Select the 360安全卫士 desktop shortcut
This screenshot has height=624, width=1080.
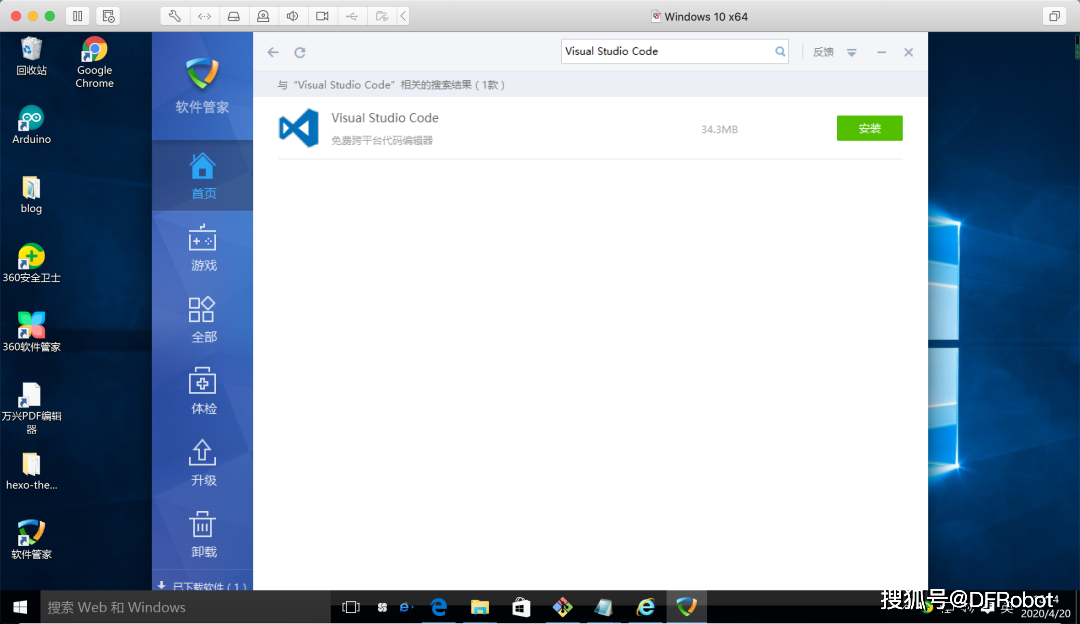(31, 264)
